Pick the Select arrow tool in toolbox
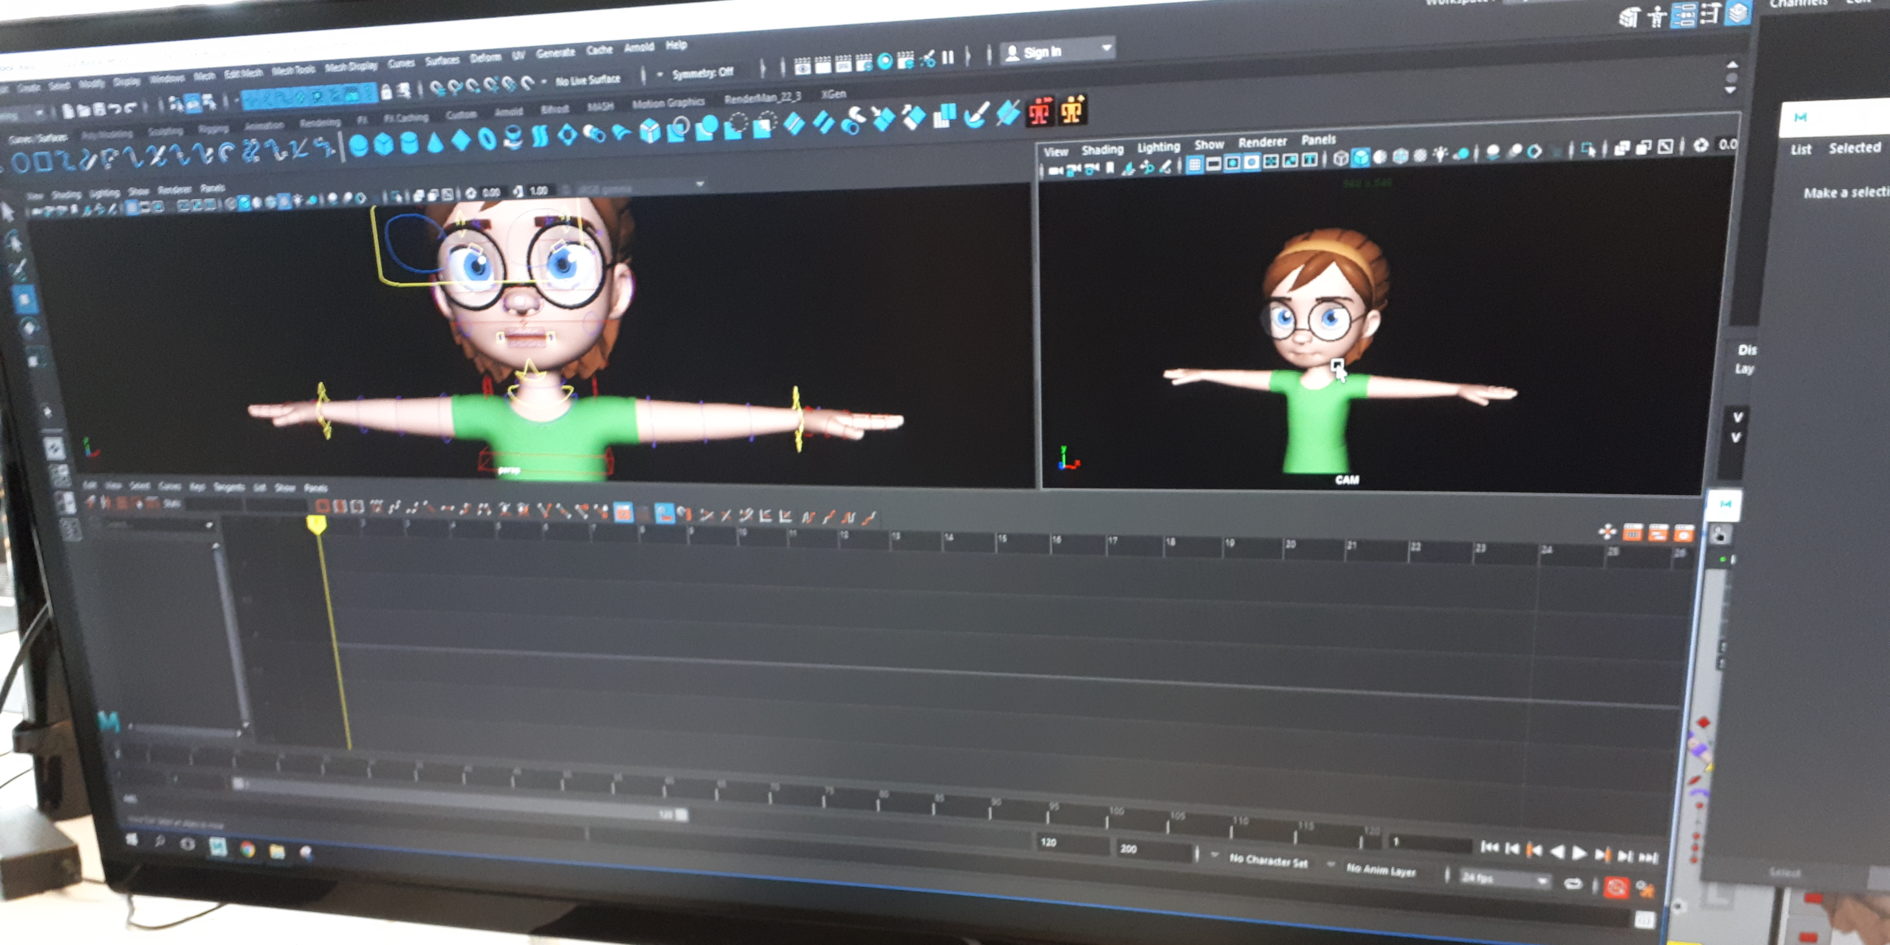The image size is (1890, 945). coord(8,212)
